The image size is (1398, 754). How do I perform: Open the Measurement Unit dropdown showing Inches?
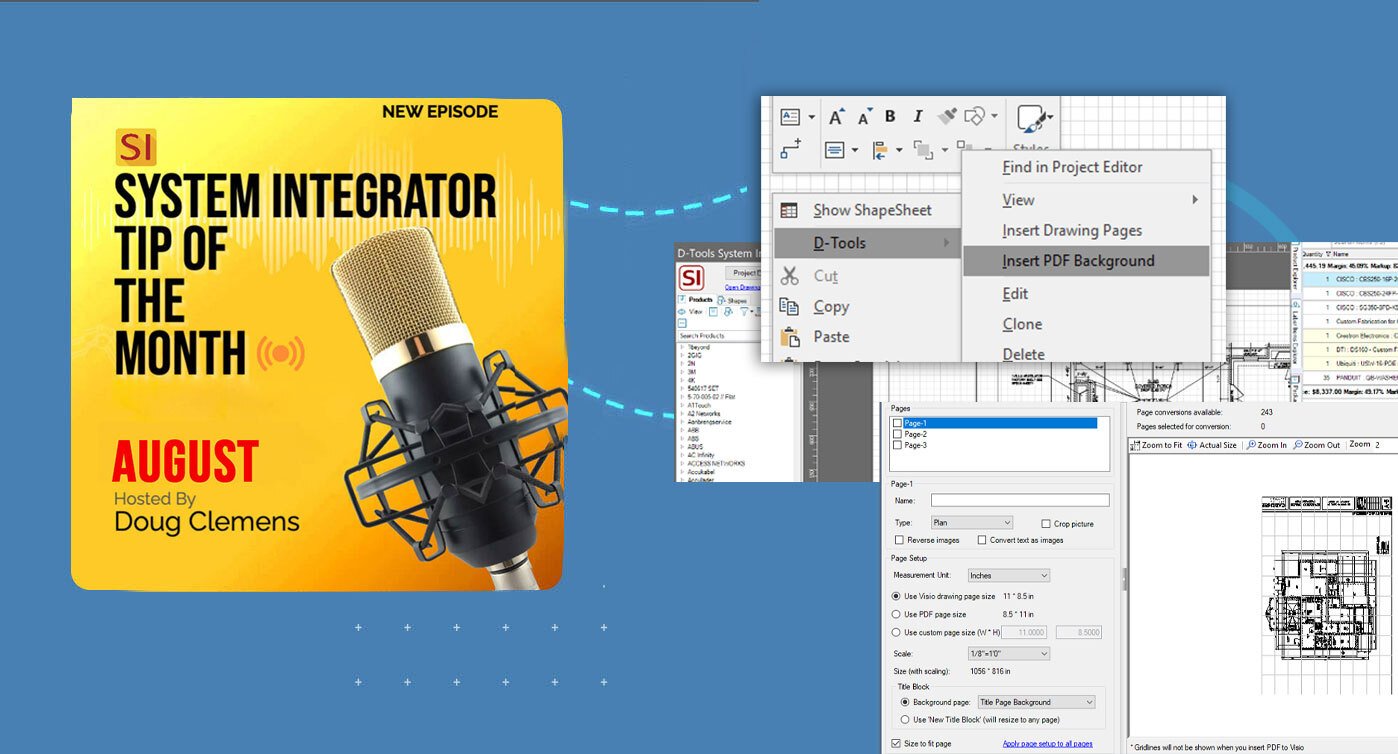[x=1008, y=575]
